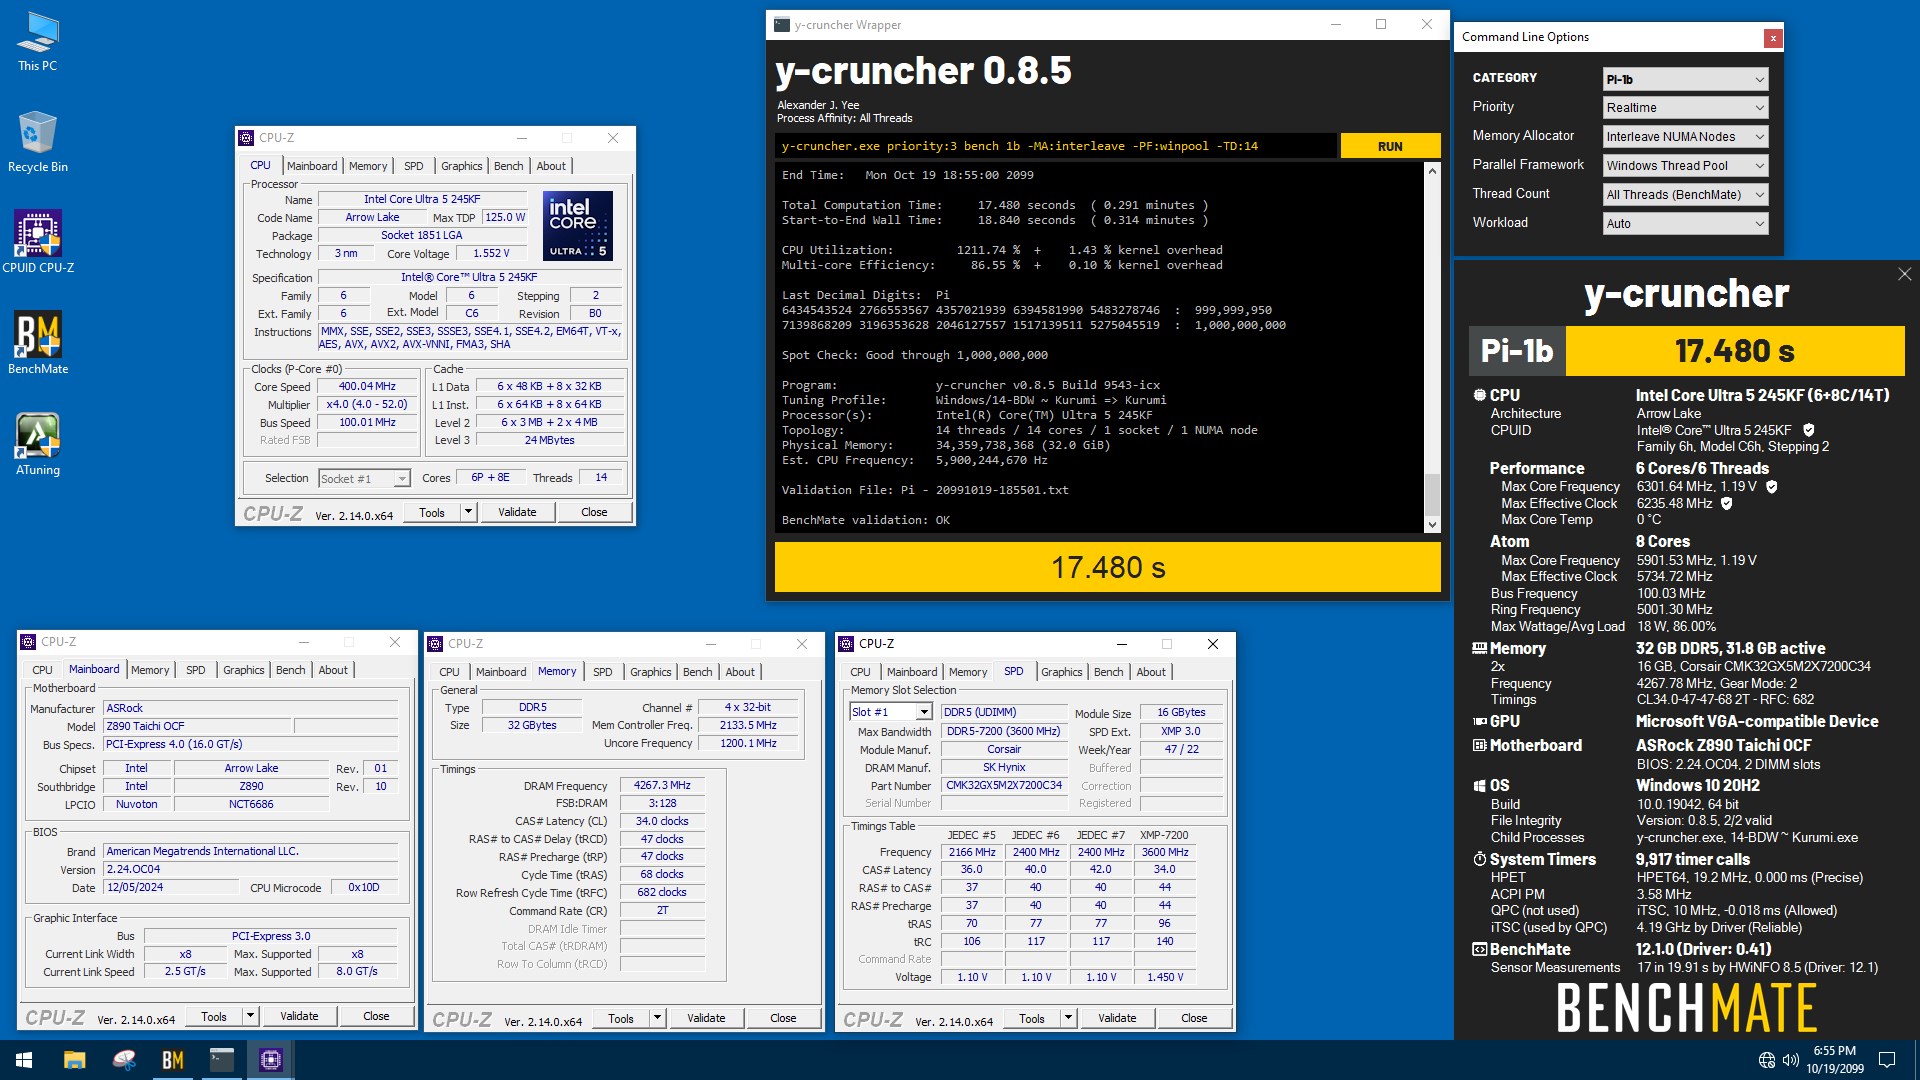Click the CPU name field Intel Core Ultra 5 245KF

(x=422, y=199)
